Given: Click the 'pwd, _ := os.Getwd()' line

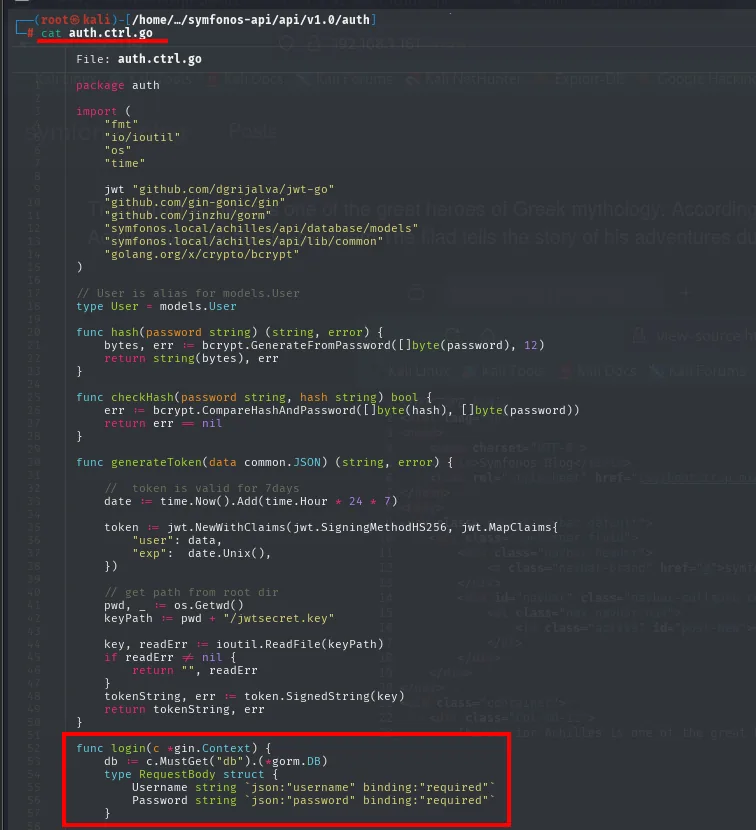Looking at the screenshot, I should tap(174, 605).
